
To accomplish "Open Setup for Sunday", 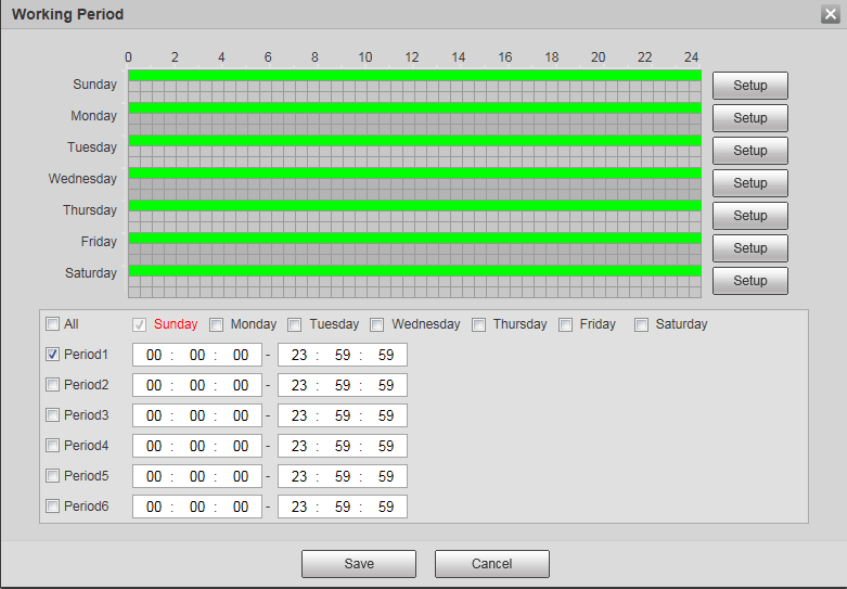I will pos(750,85).
